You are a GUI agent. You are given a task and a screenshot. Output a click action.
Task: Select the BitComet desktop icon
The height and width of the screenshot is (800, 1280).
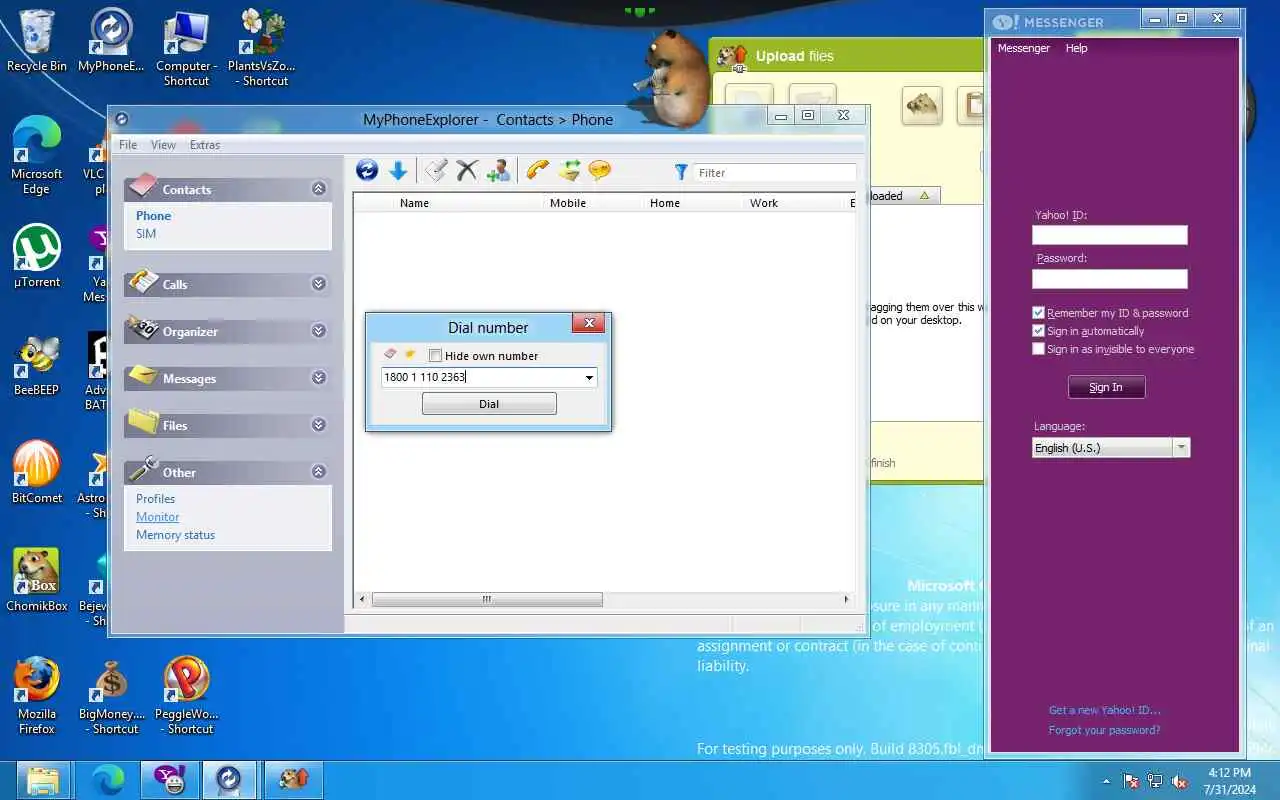[37, 472]
